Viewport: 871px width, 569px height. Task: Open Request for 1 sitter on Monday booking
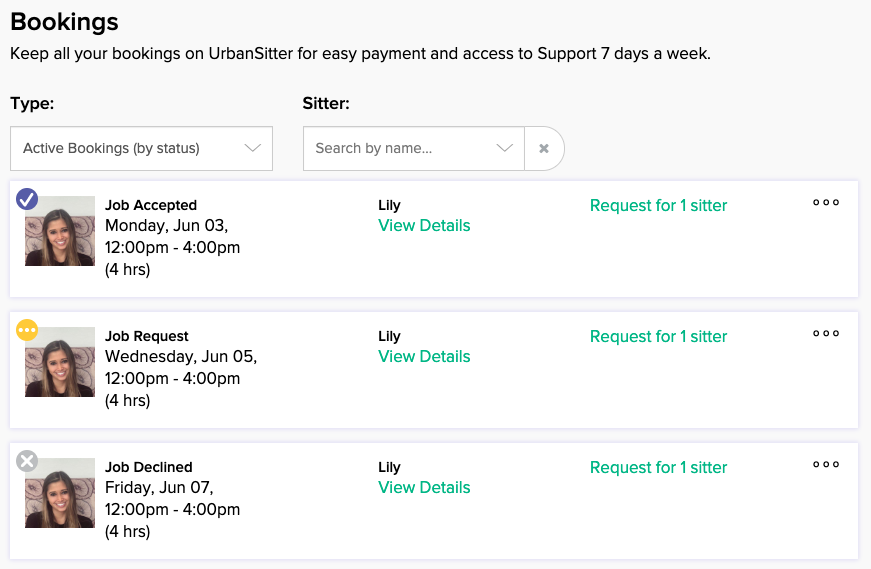pos(658,206)
